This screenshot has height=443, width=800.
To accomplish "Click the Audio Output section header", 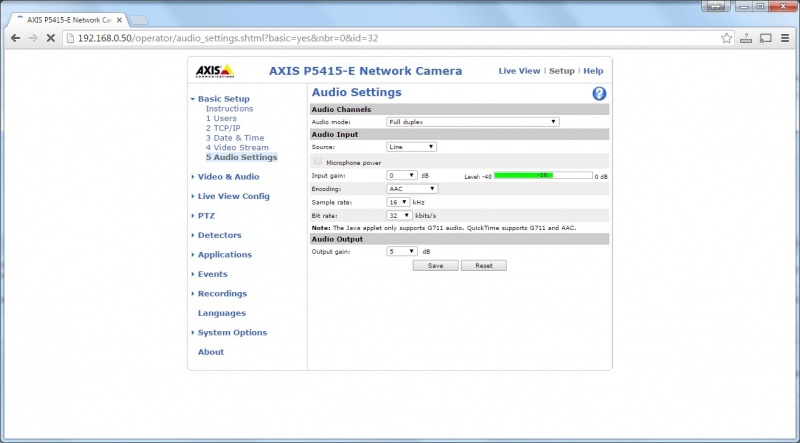I will coord(459,239).
